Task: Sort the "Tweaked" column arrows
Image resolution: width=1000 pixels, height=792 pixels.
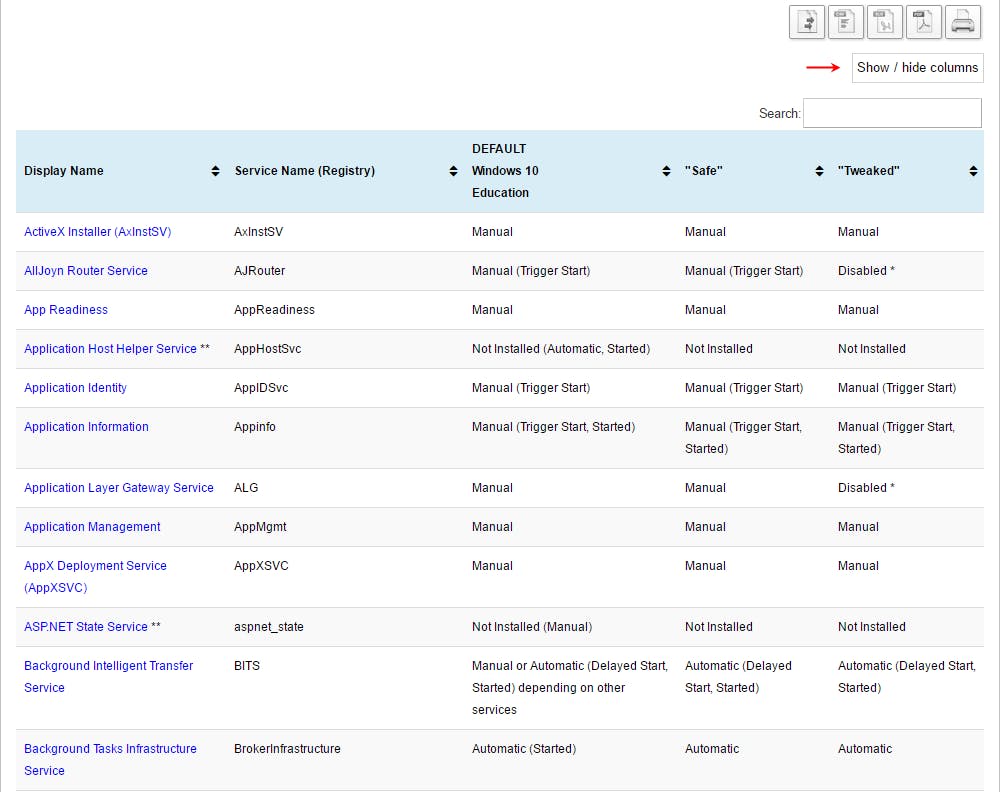Action: (973, 171)
